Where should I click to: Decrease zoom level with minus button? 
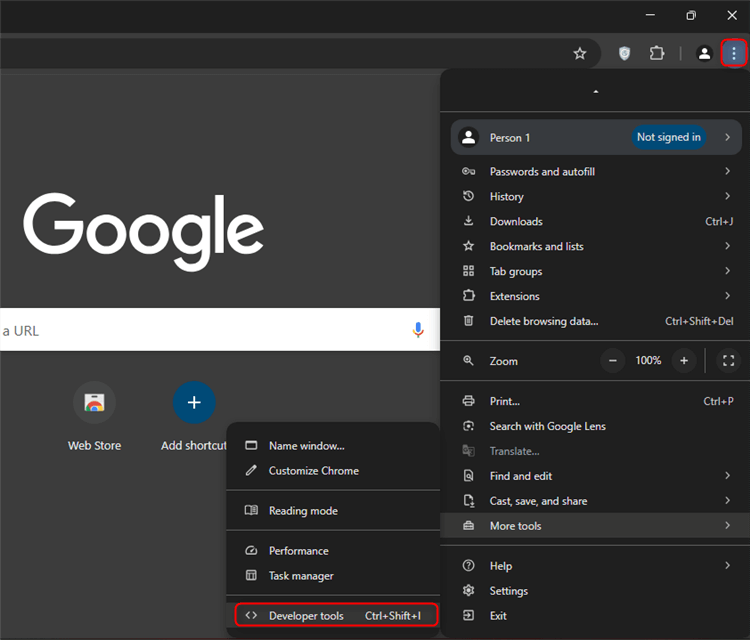point(612,360)
